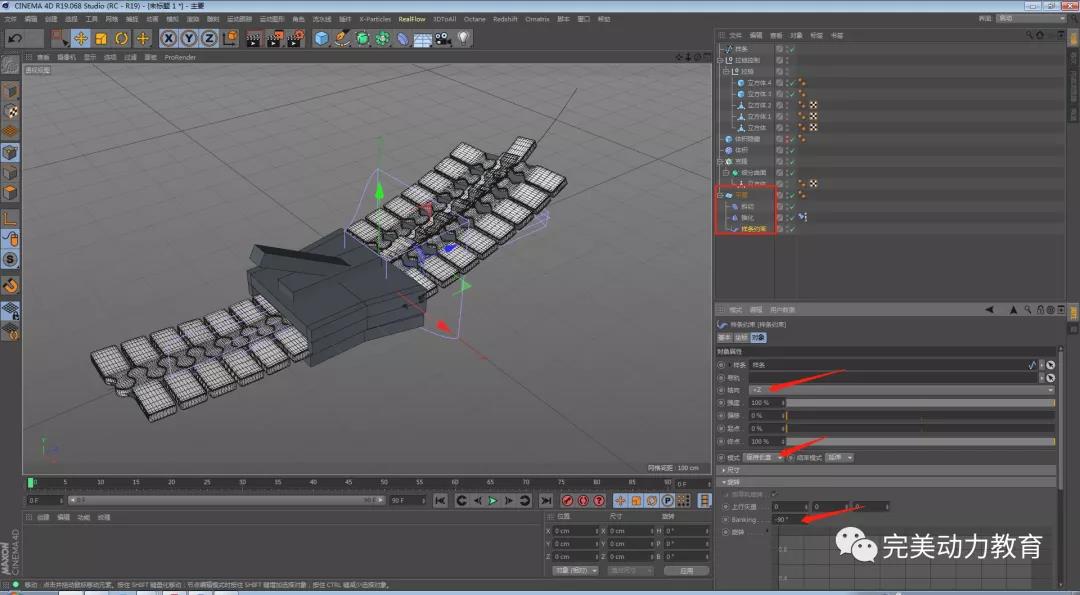Image resolution: width=1080 pixels, height=595 pixels.
Task: Select the Rotate tool in toolbar
Action: (122, 38)
